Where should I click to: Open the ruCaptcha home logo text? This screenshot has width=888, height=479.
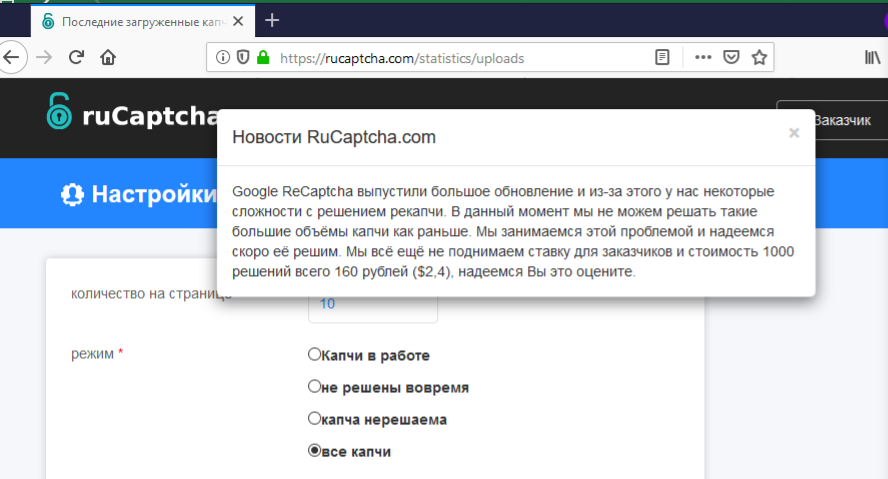[150, 116]
